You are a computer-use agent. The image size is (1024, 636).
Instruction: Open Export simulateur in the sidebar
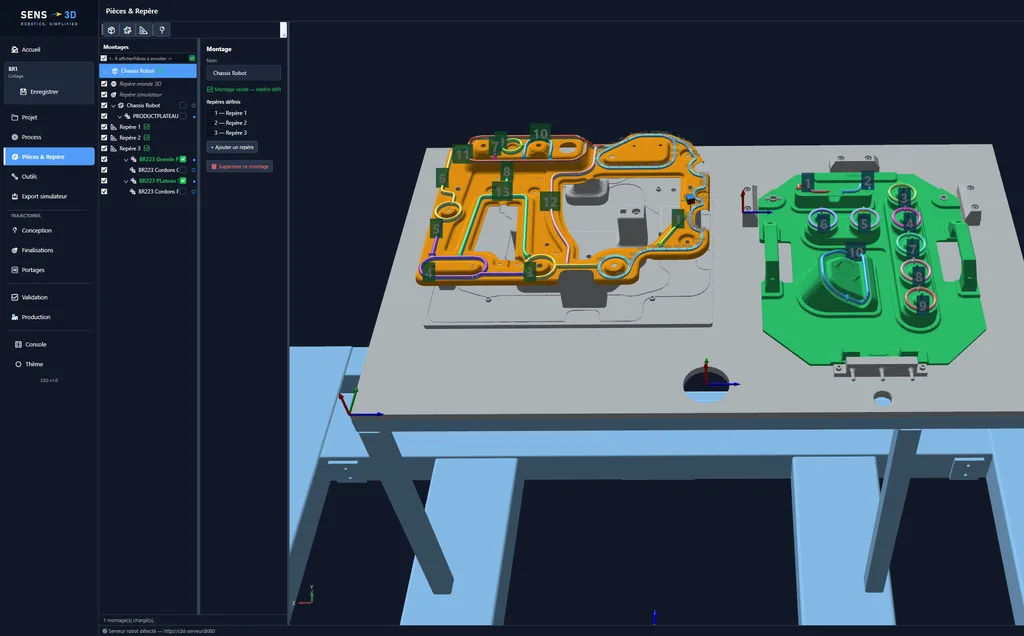click(40, 196)
